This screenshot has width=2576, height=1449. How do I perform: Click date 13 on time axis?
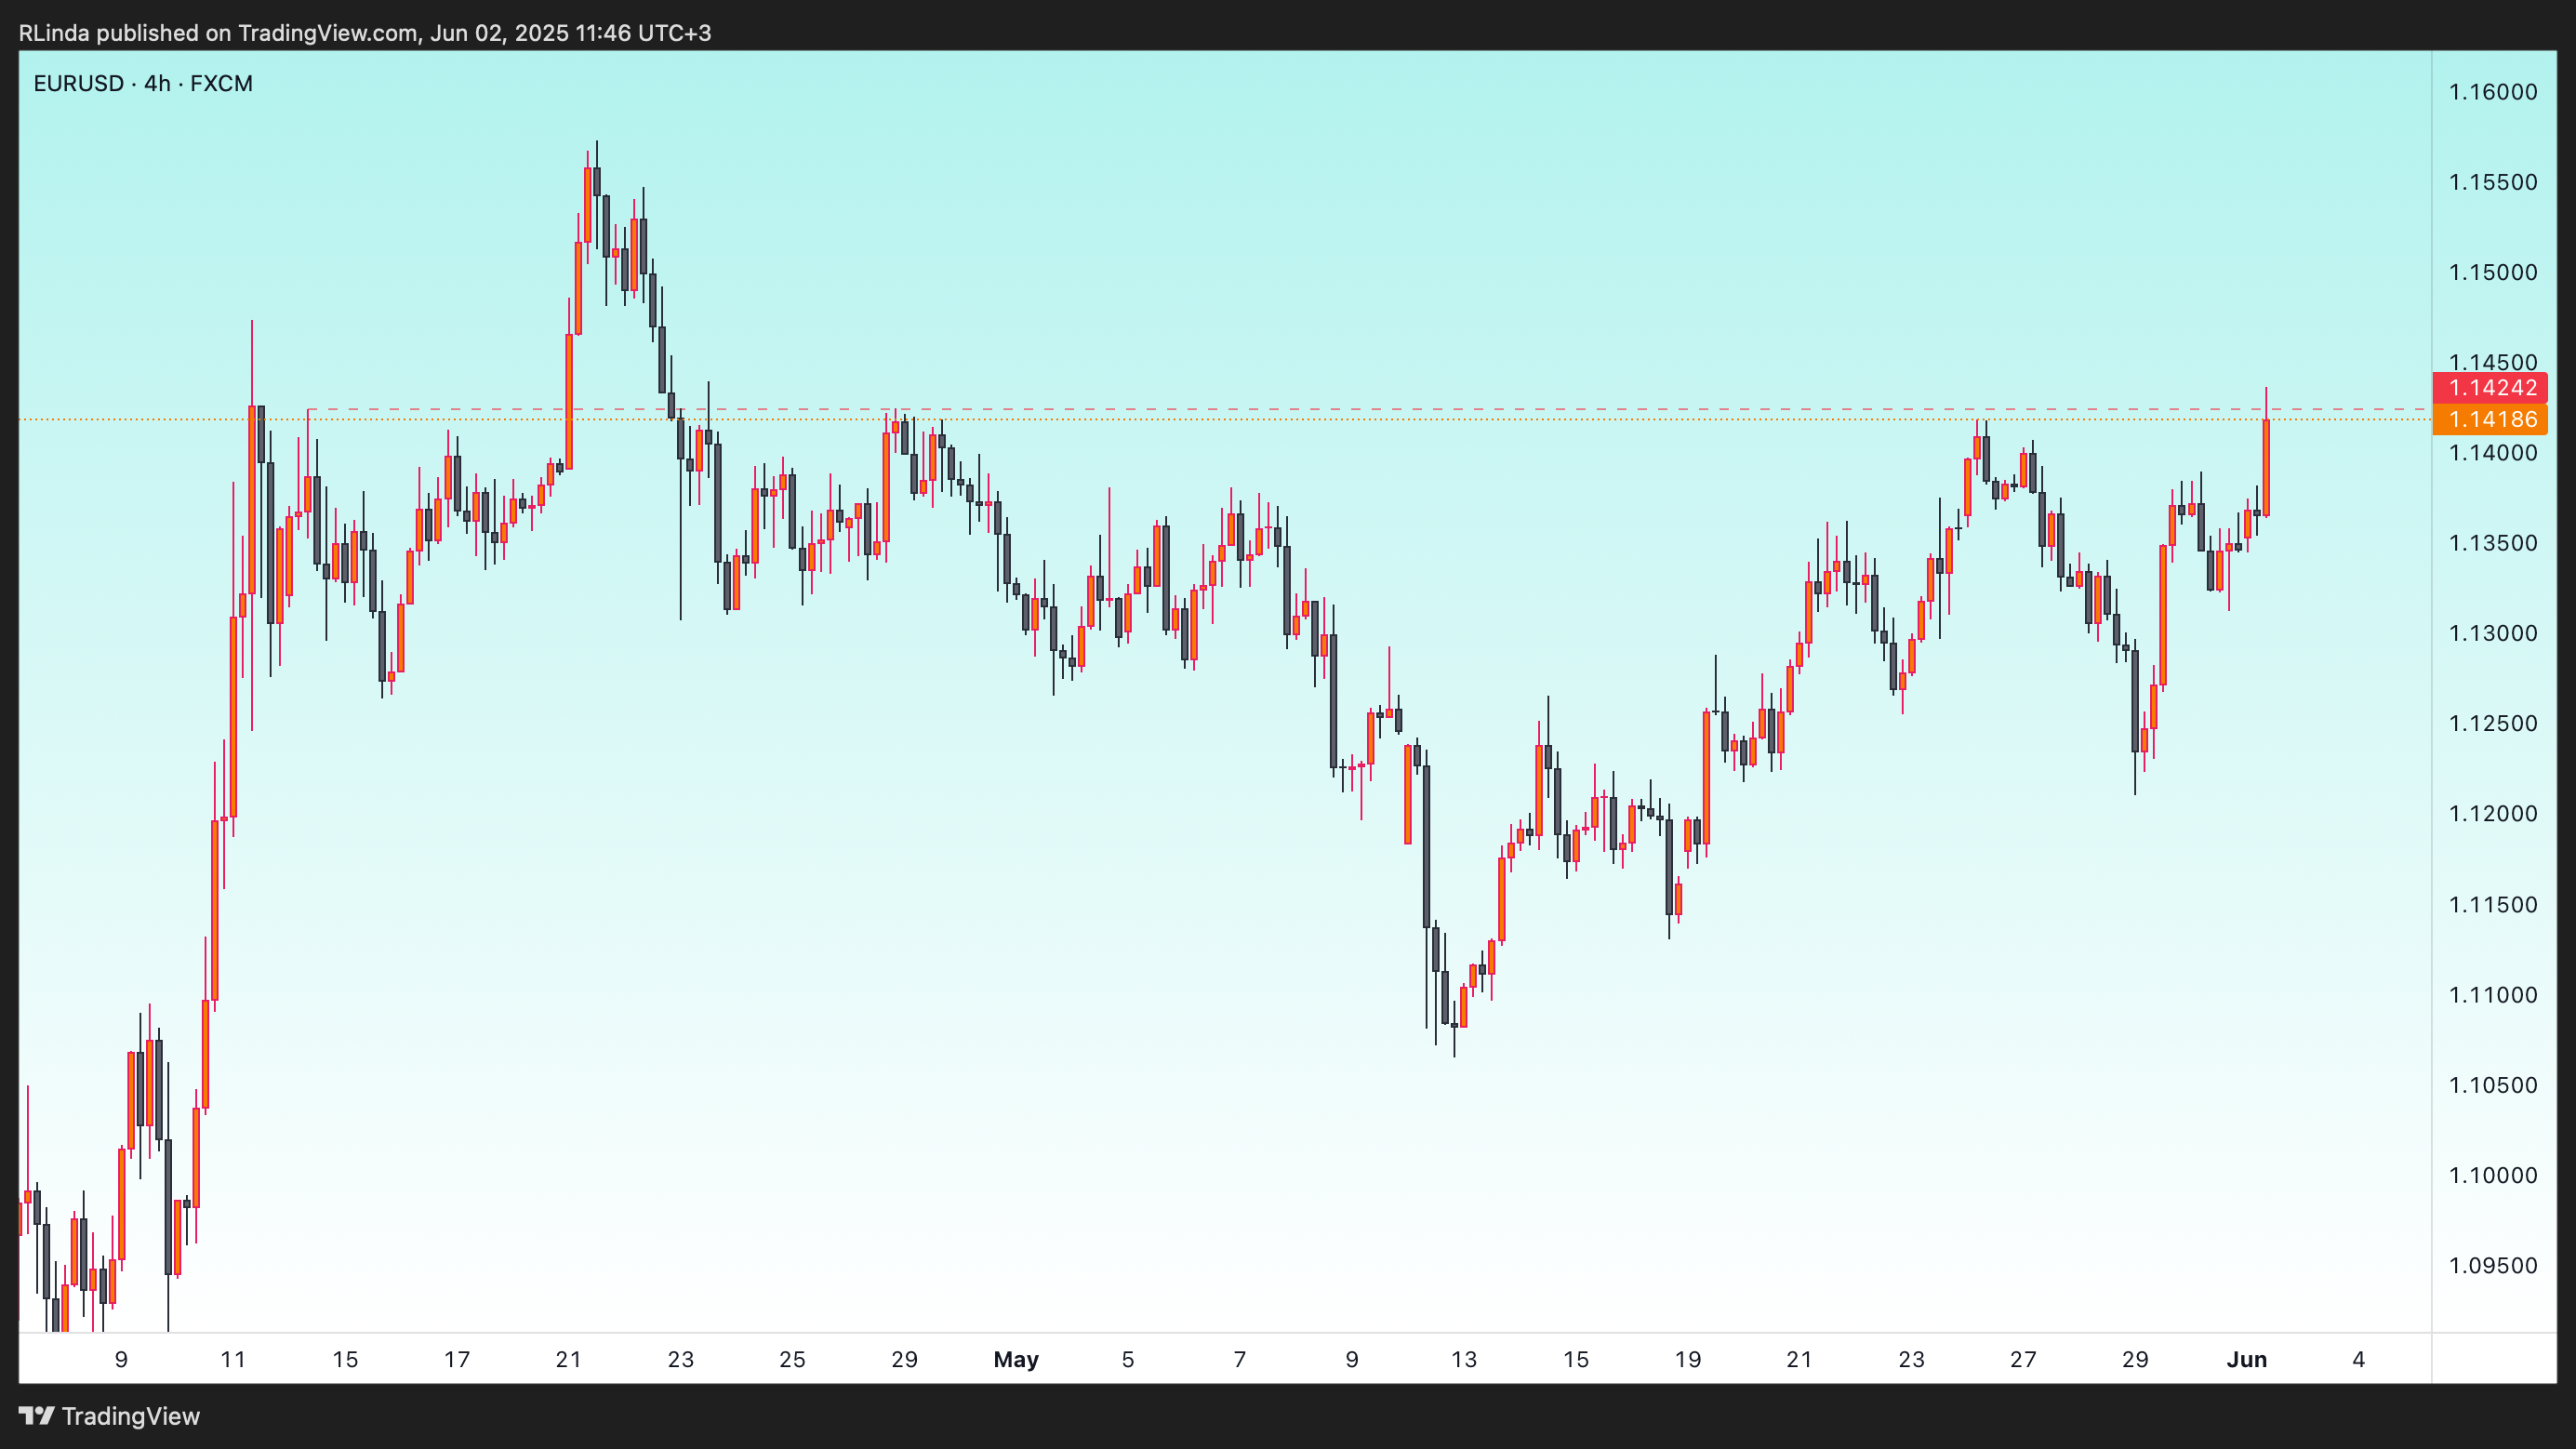tap(1464, 1360)
